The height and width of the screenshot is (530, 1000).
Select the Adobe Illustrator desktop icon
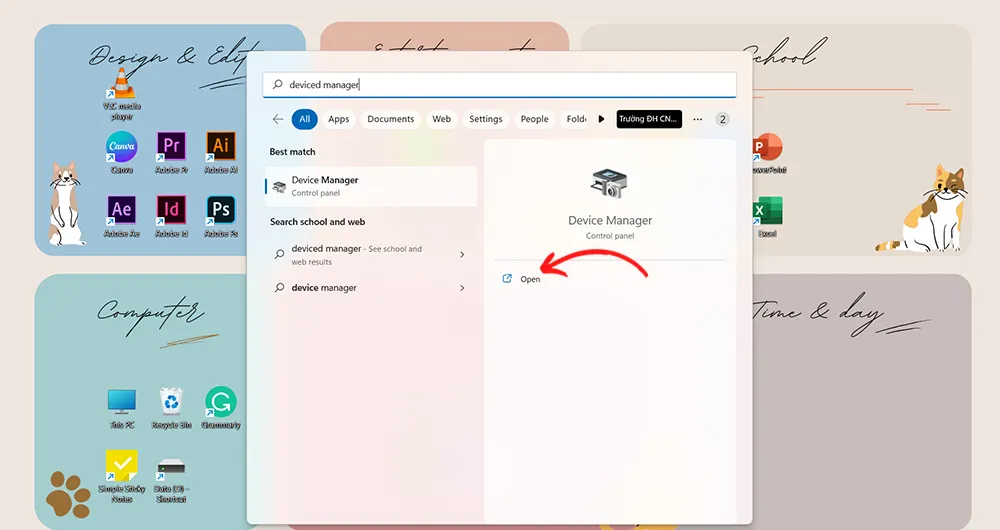[x=220, y=147]
